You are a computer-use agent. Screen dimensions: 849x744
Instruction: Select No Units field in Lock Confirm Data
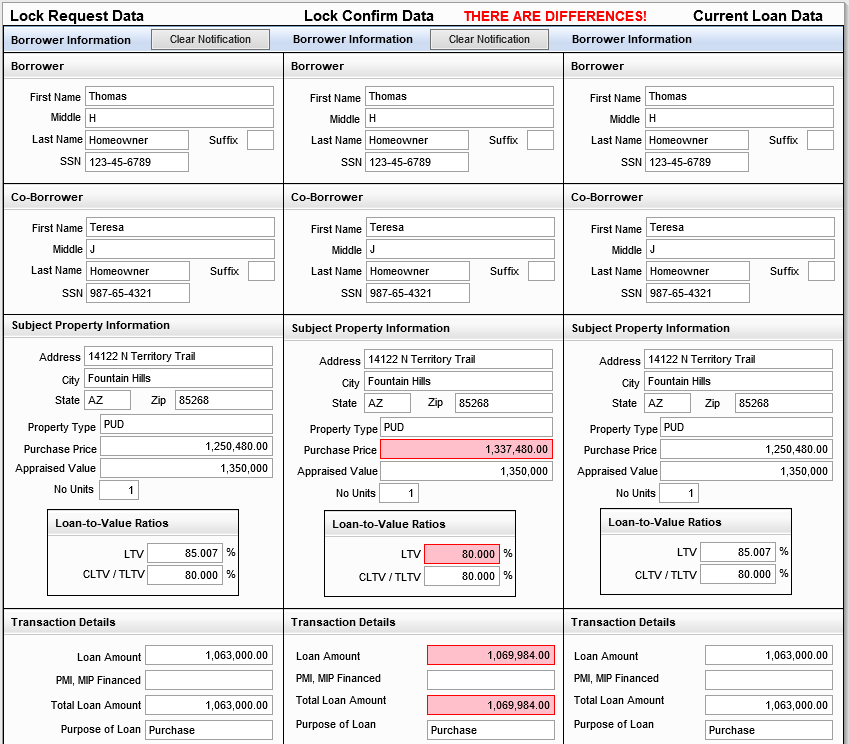click(x=399, y=493)
